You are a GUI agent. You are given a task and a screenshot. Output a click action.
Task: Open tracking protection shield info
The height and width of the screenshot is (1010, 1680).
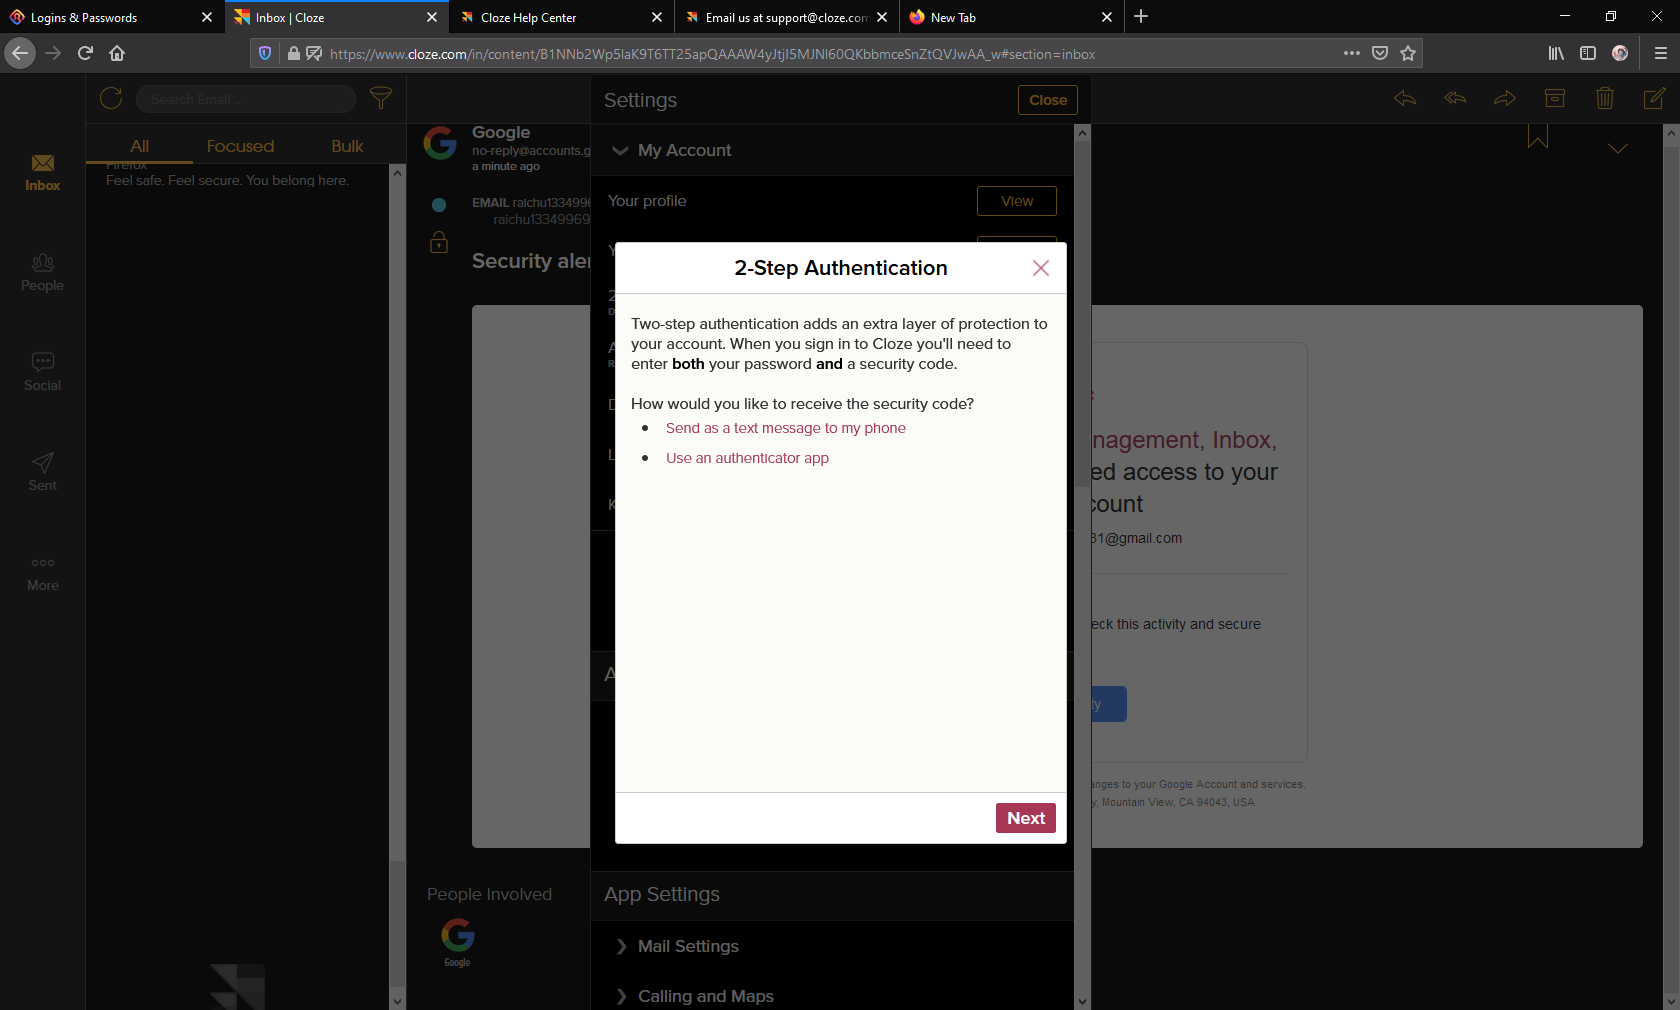[x=265, y=53]
